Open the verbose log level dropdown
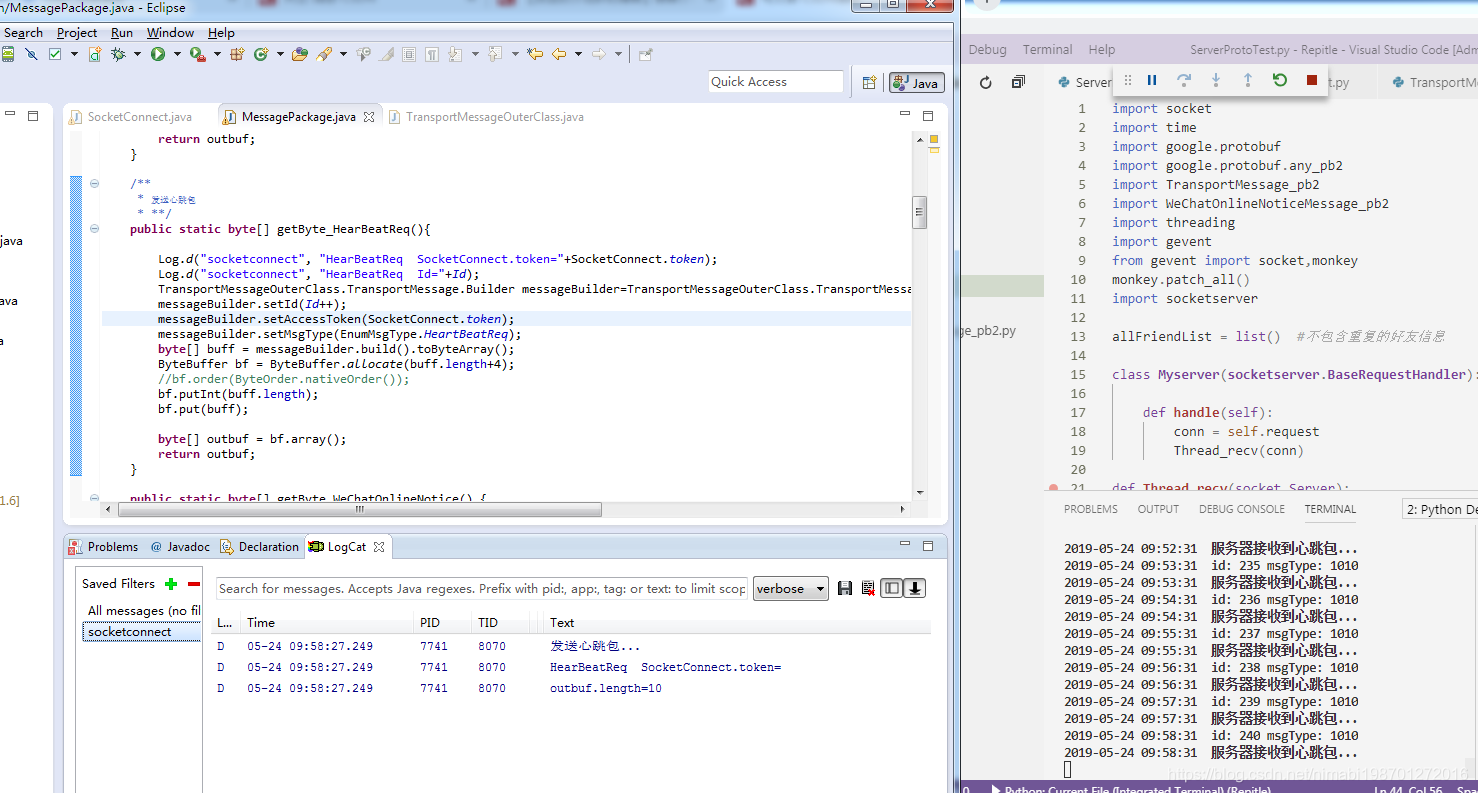1478x793 pixels. (x=790, y=589)
